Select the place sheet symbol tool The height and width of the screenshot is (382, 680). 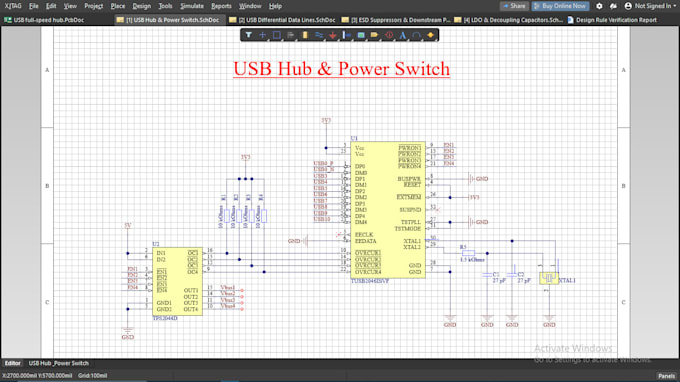pyautogui.click(x=361, y=35)
